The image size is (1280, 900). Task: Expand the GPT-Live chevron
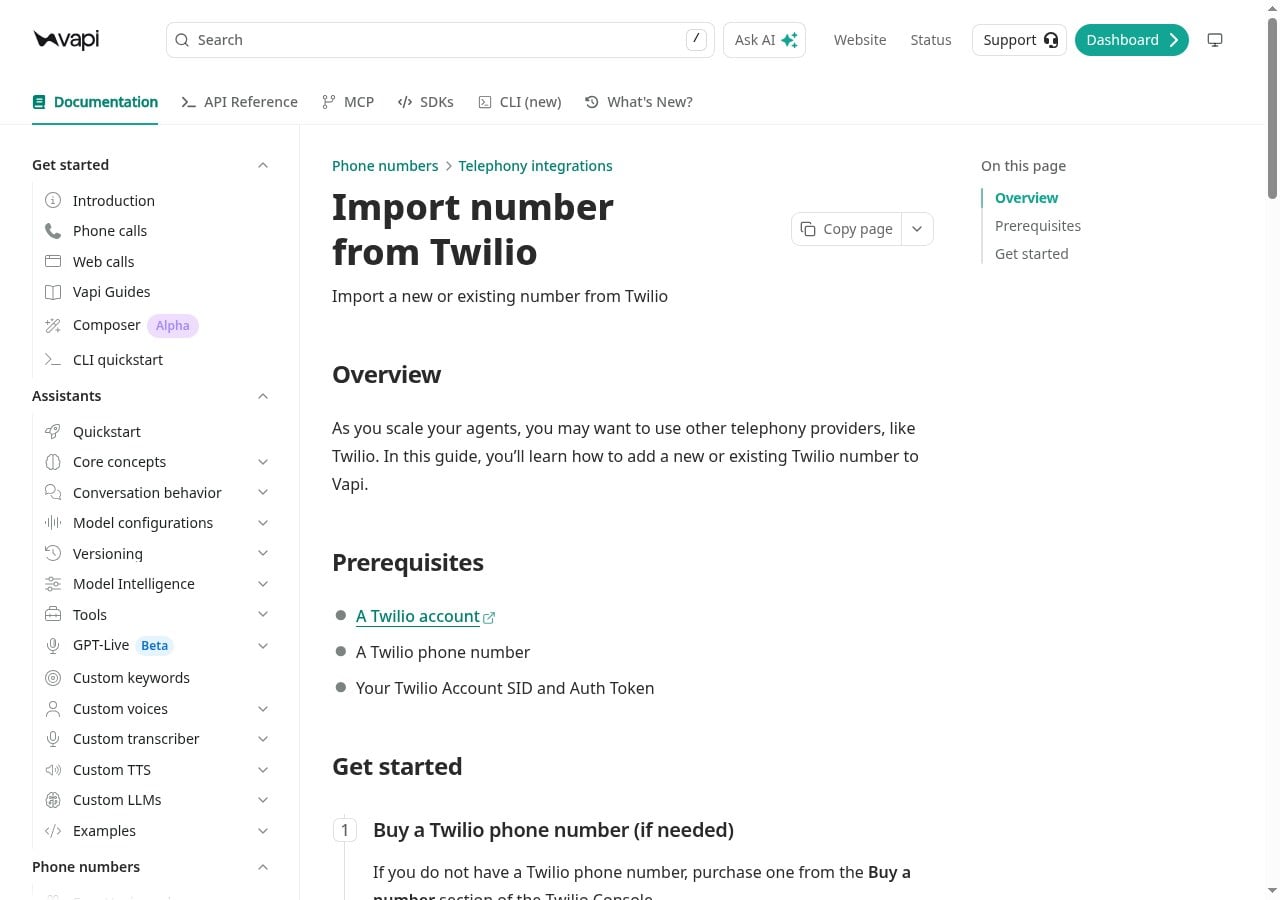[x=263, y=646]
